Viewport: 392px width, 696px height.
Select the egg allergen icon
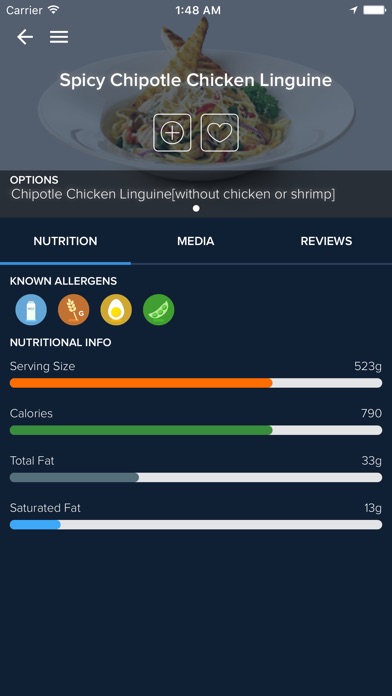pyautogui.click(x=116, y=310)
